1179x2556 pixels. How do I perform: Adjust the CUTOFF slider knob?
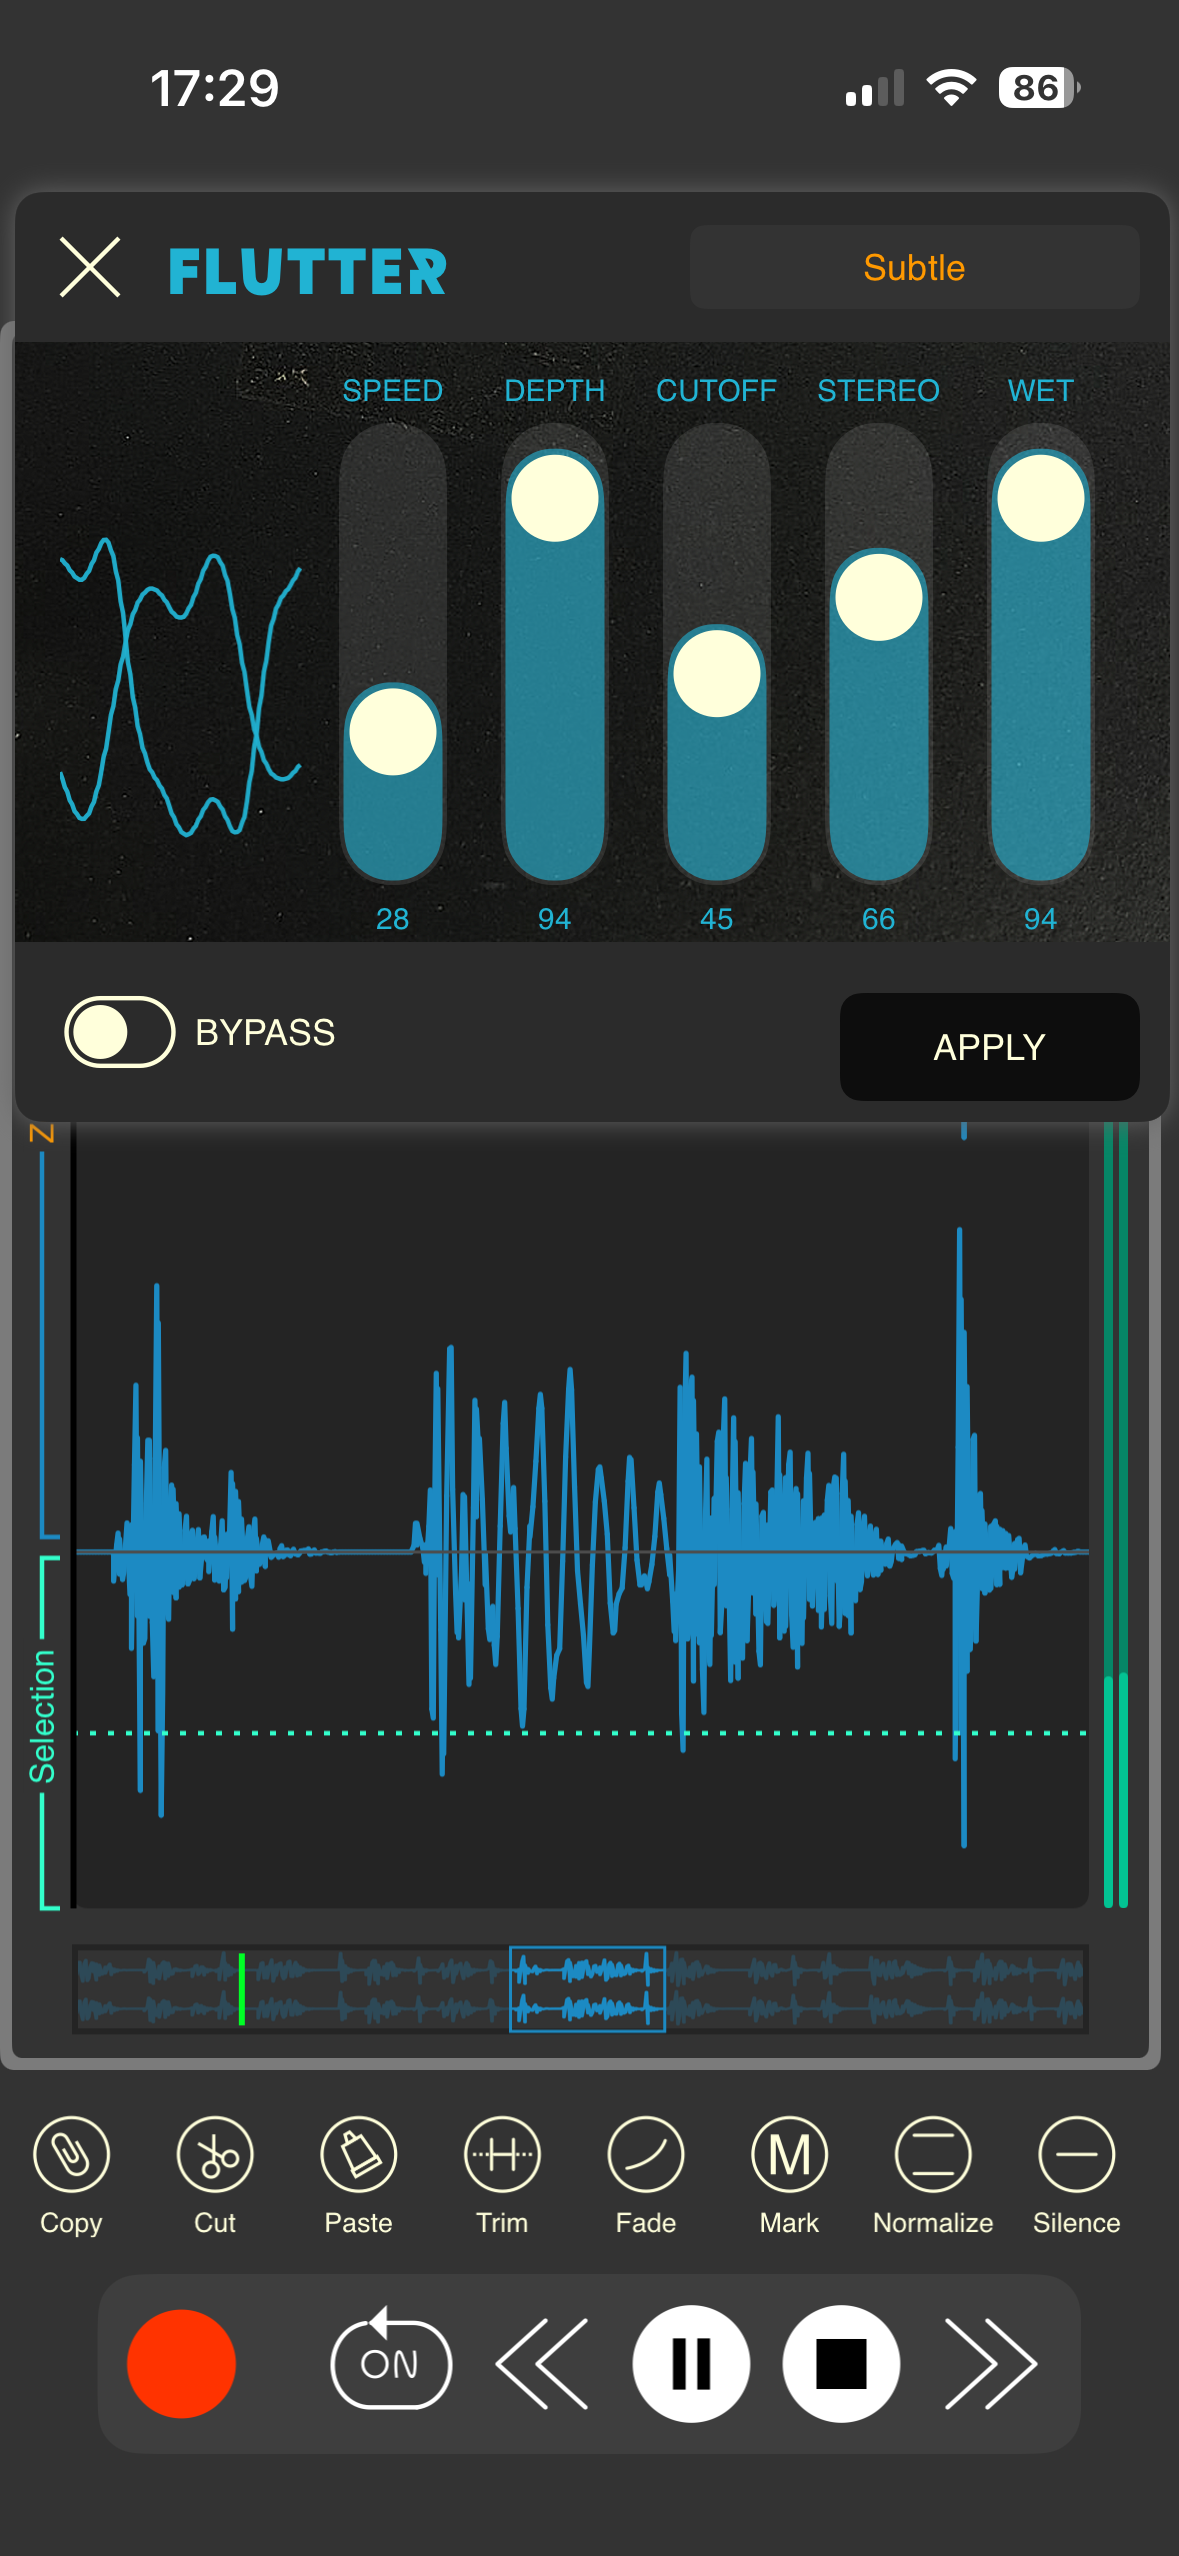pos(717,673)
